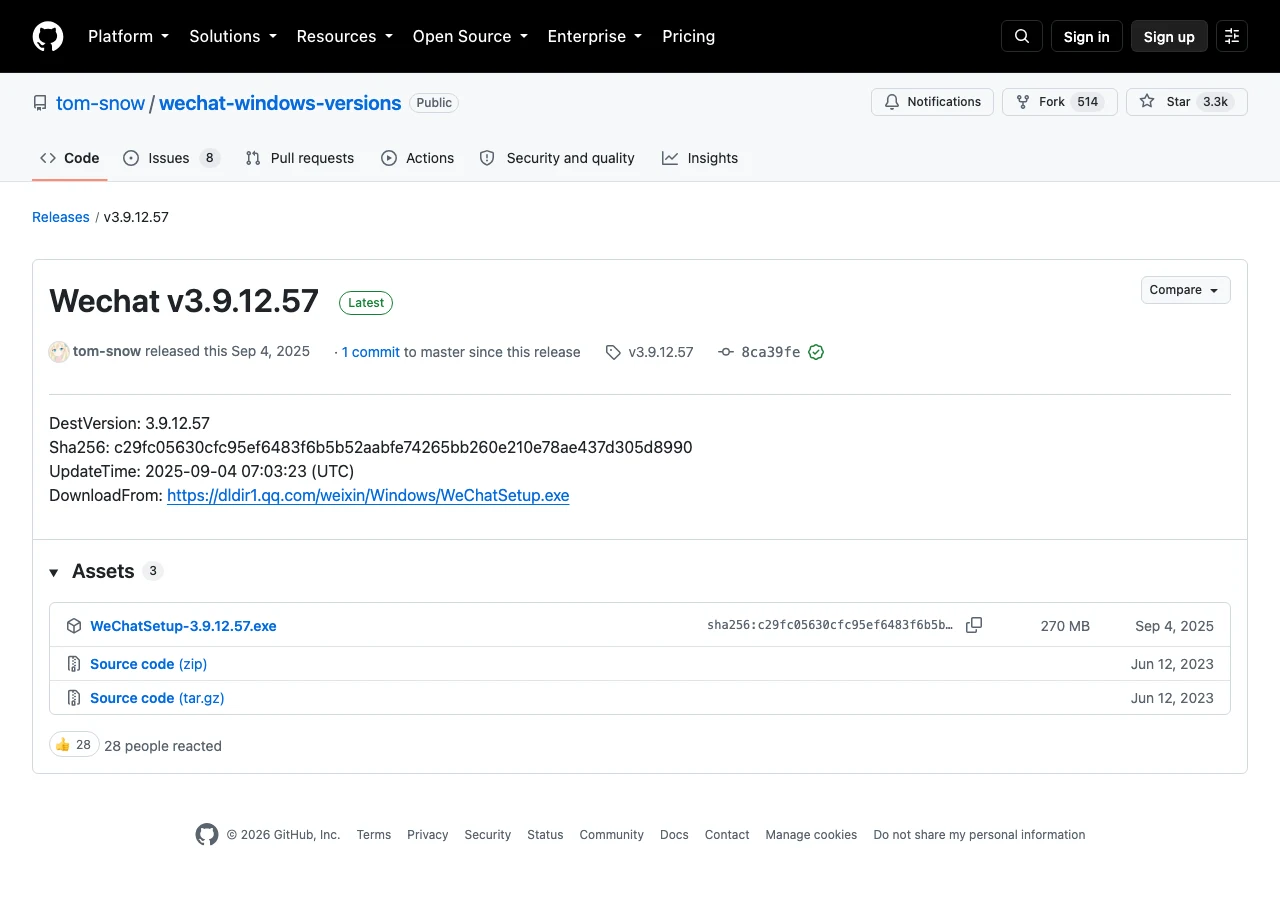Open the '1 commit' link
The height and width of the screenshot is (900, 1280).
[x=371, y=352]
